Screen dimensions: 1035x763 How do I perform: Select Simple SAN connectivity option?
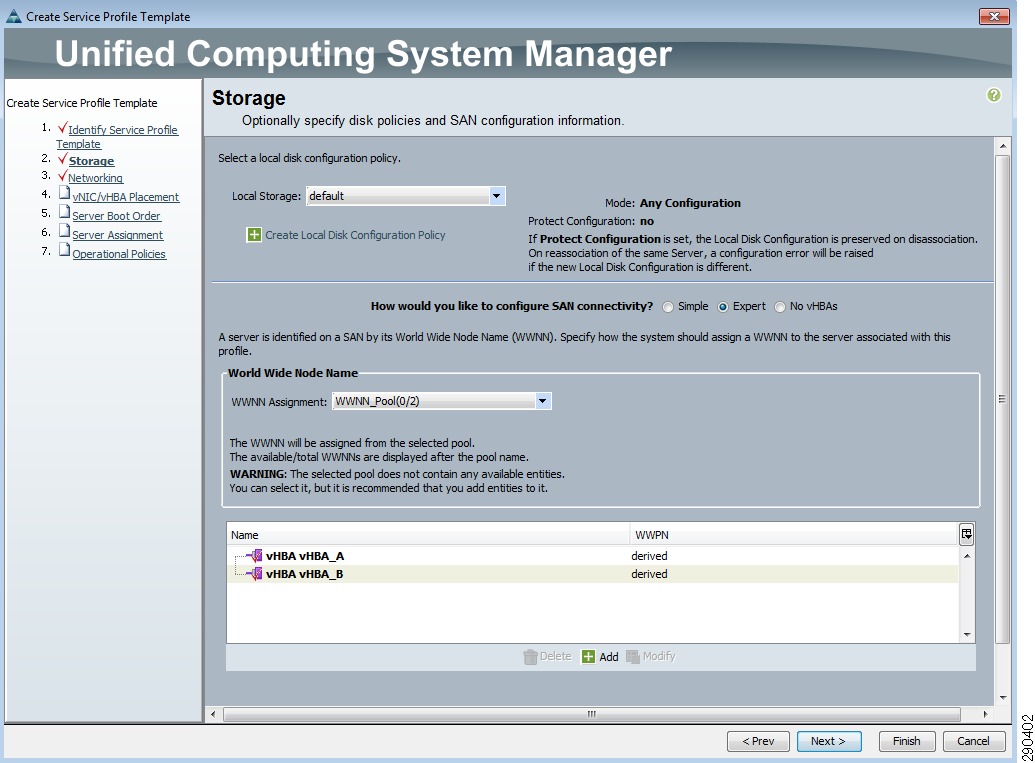pyautogui.click(x=668, y=307)
